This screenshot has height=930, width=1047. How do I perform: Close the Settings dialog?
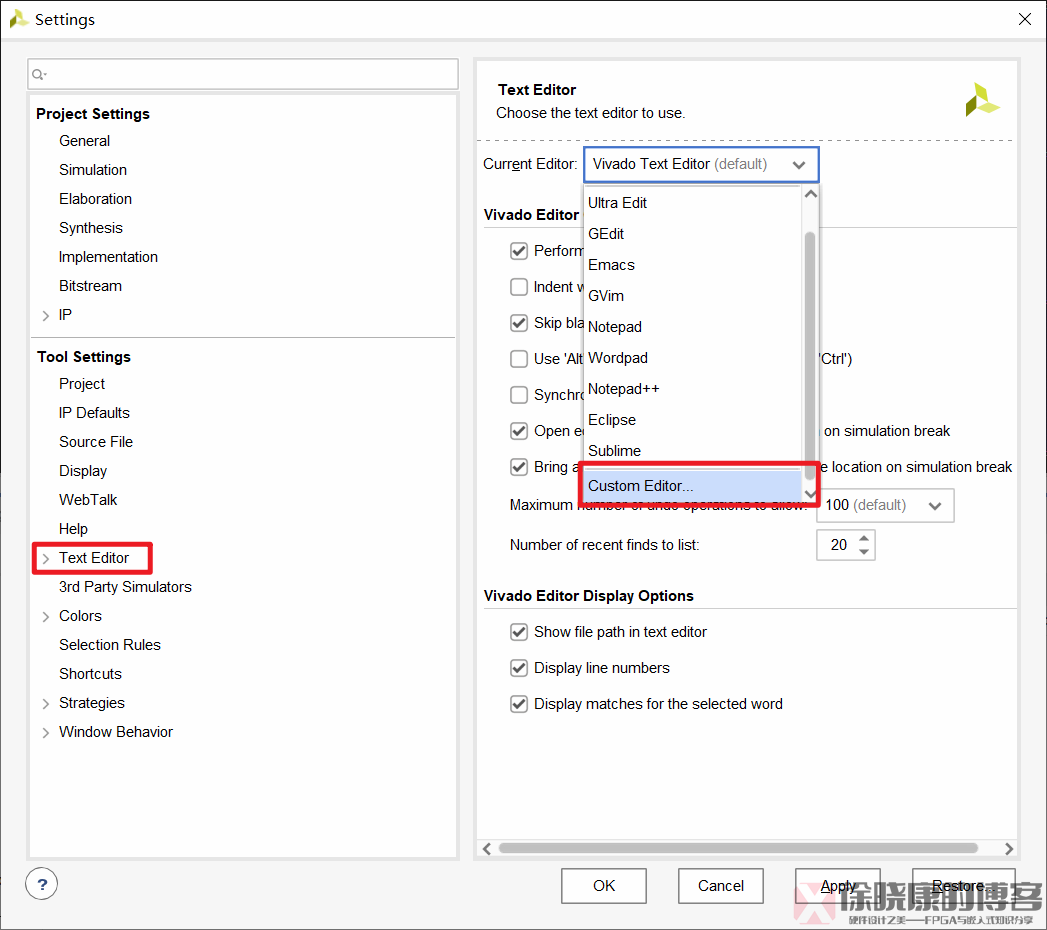(1024, 19)
